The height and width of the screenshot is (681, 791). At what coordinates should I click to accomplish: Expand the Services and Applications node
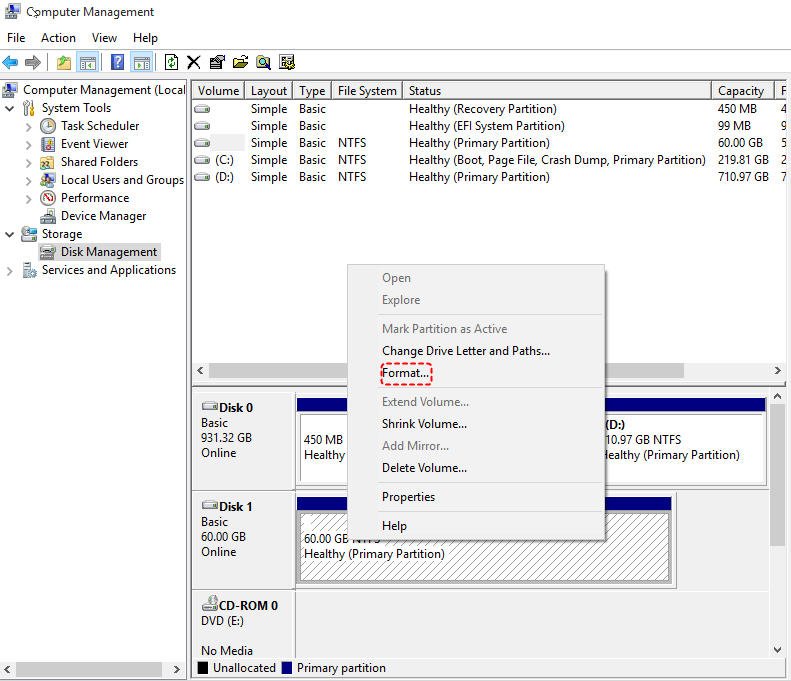[x=10, y=270]
